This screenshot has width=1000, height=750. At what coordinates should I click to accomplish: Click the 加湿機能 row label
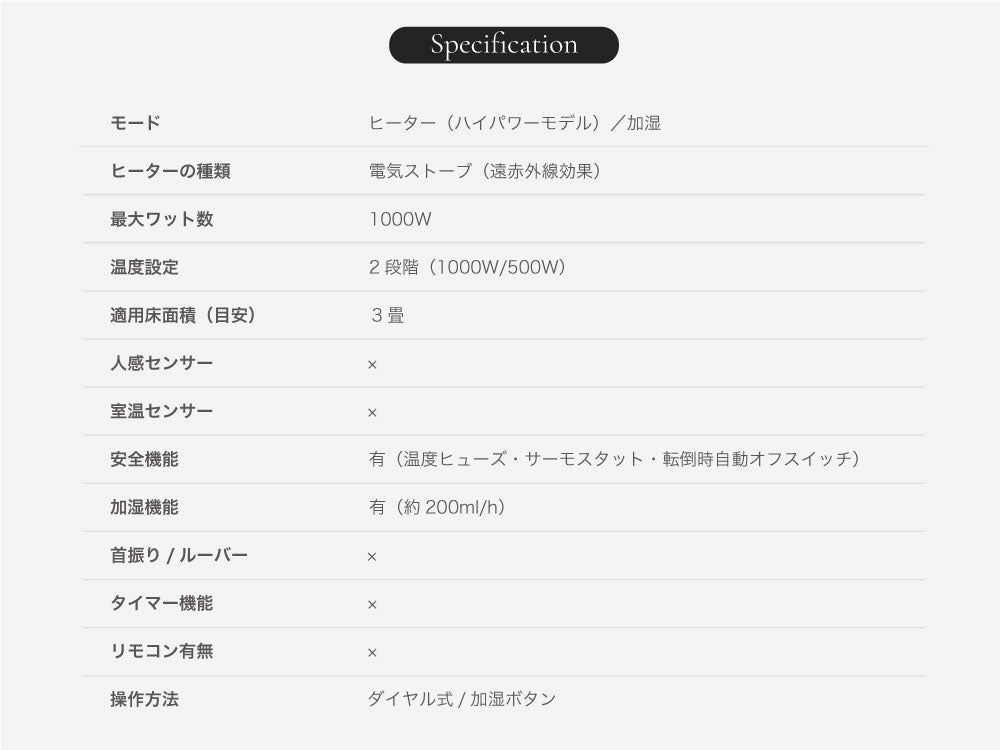(x=144, y=507)
